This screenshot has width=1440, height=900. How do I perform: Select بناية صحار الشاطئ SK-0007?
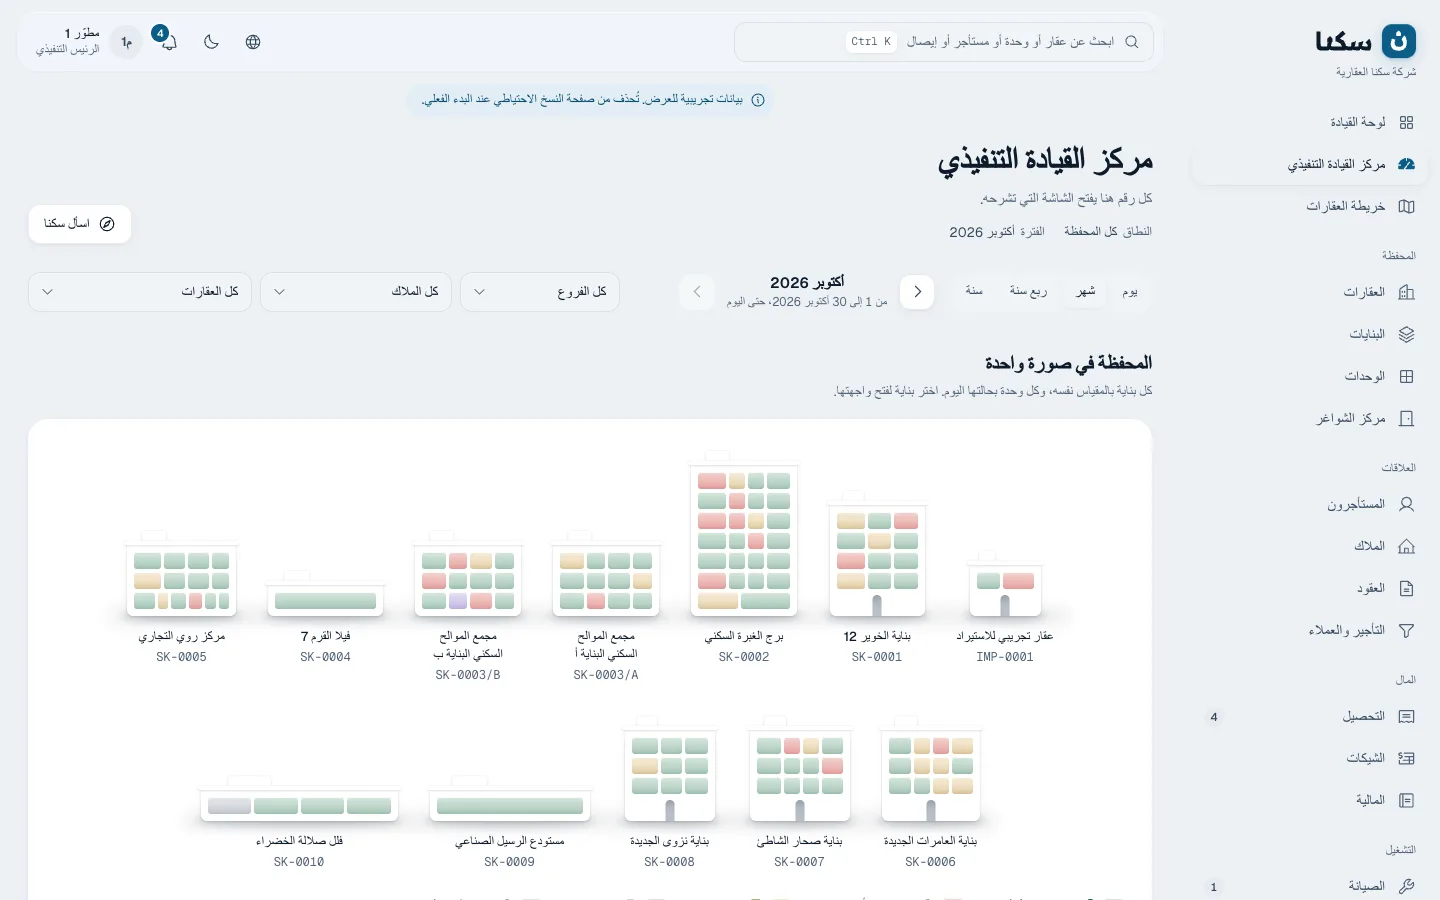pyautogui.click(x=799, y=792)
